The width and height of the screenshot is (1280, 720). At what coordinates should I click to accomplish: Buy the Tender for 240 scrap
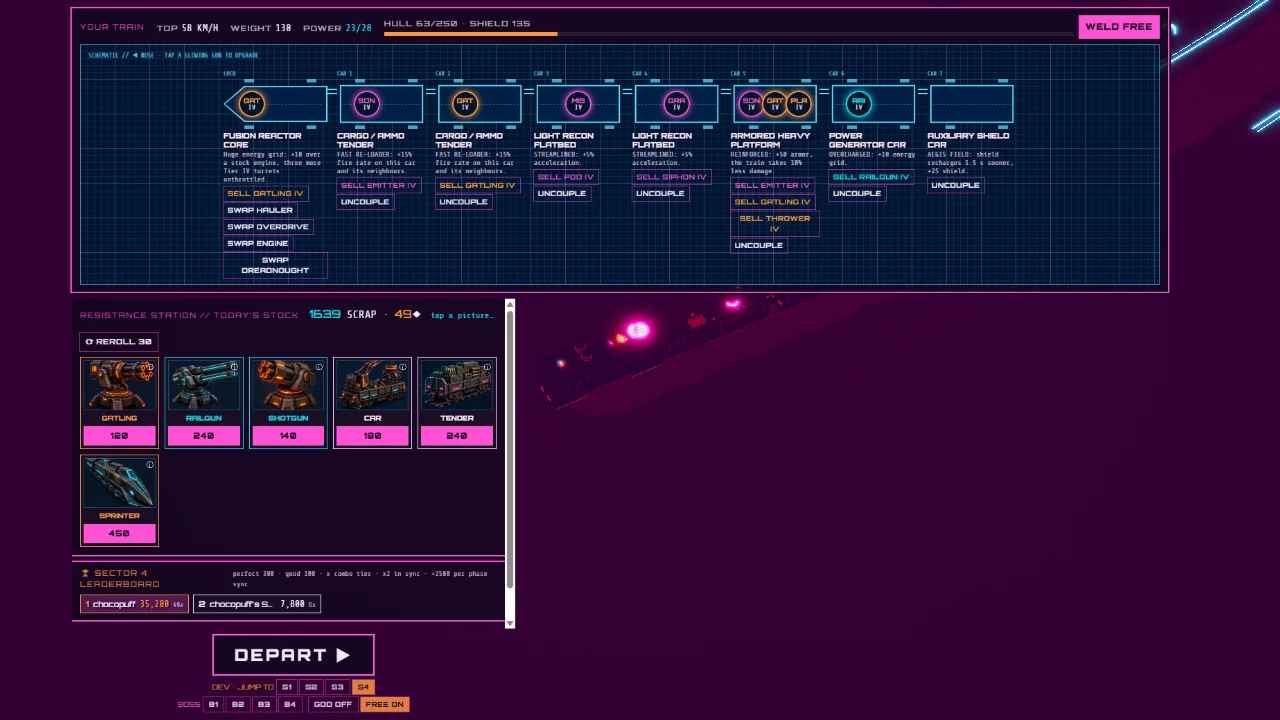(x=456, y=435)
